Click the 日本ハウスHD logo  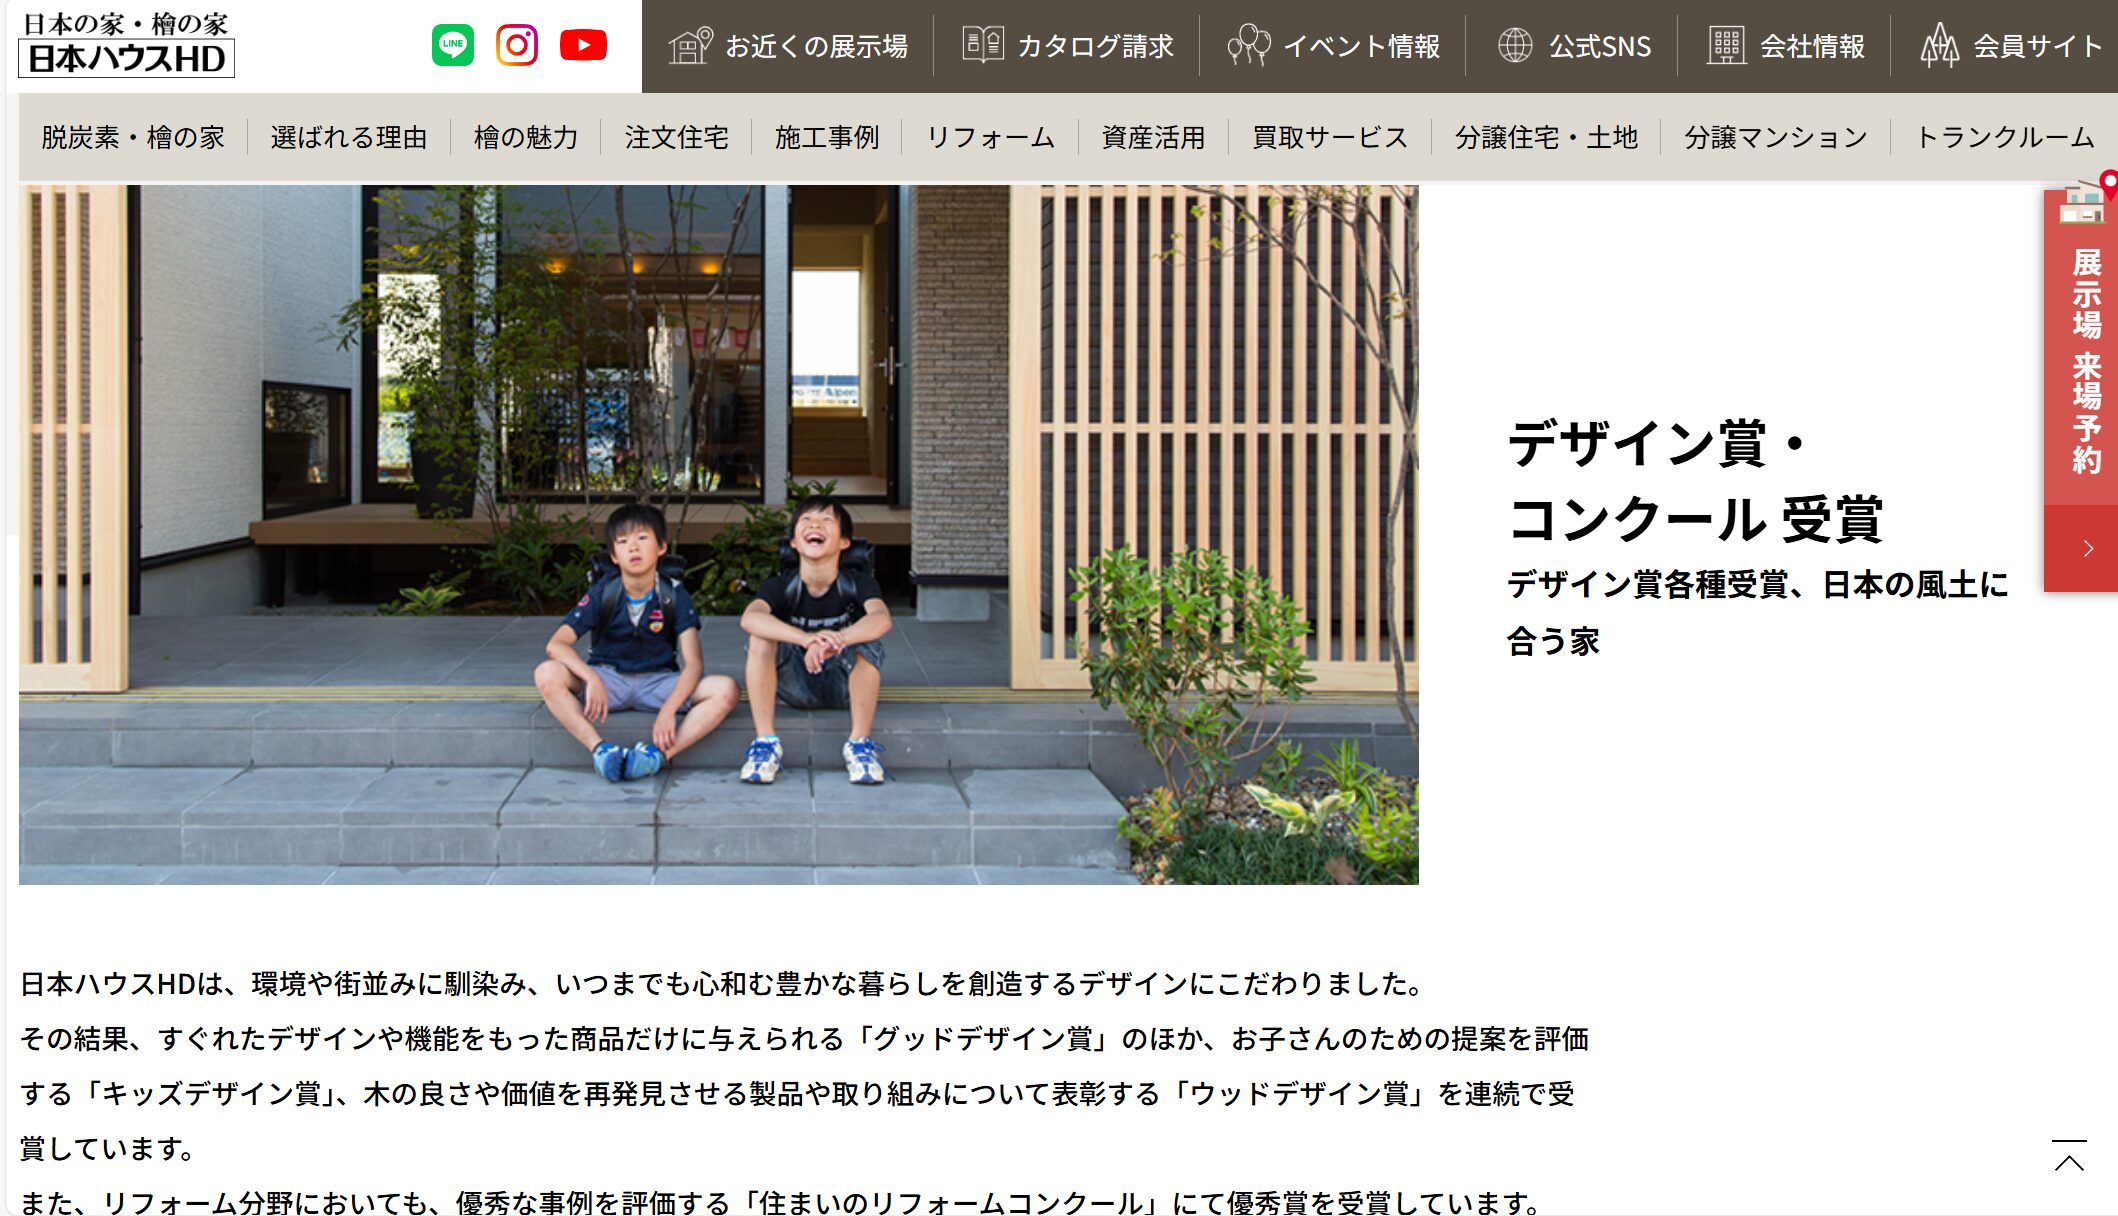(x=127, y=45)
